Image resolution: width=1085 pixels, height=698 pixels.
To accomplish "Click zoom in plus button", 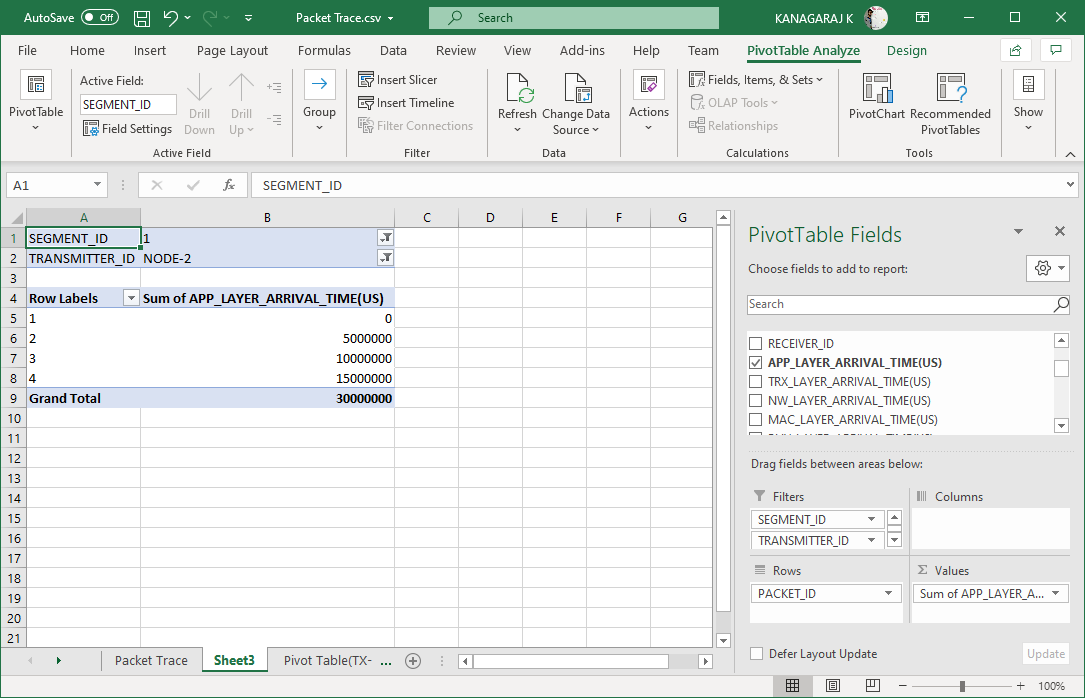I will [x=1021, y=686].
